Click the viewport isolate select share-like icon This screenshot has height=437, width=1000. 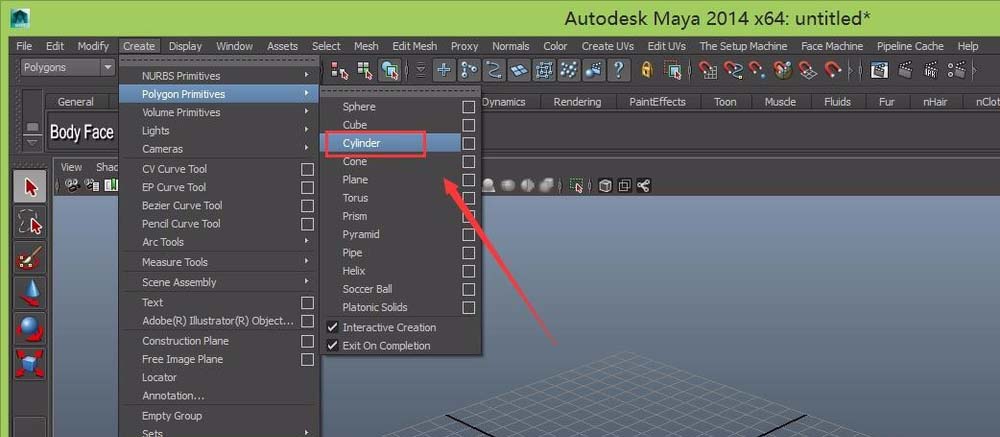click(x=643, y=186)
